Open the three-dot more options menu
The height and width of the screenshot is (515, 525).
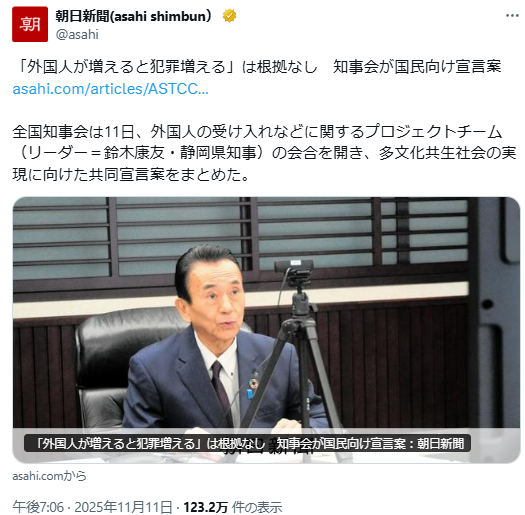(x=512, y=16)
